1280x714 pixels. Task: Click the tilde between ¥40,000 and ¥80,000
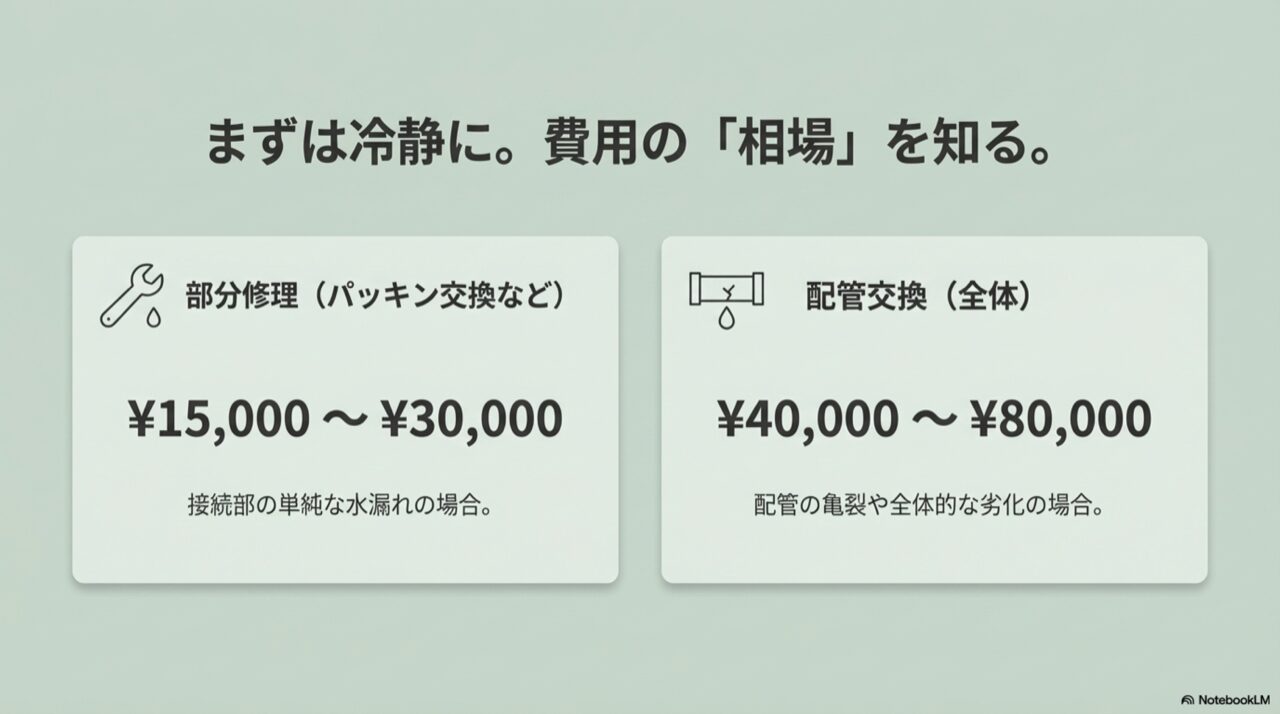pyautogui.click(x=933, y=421)
